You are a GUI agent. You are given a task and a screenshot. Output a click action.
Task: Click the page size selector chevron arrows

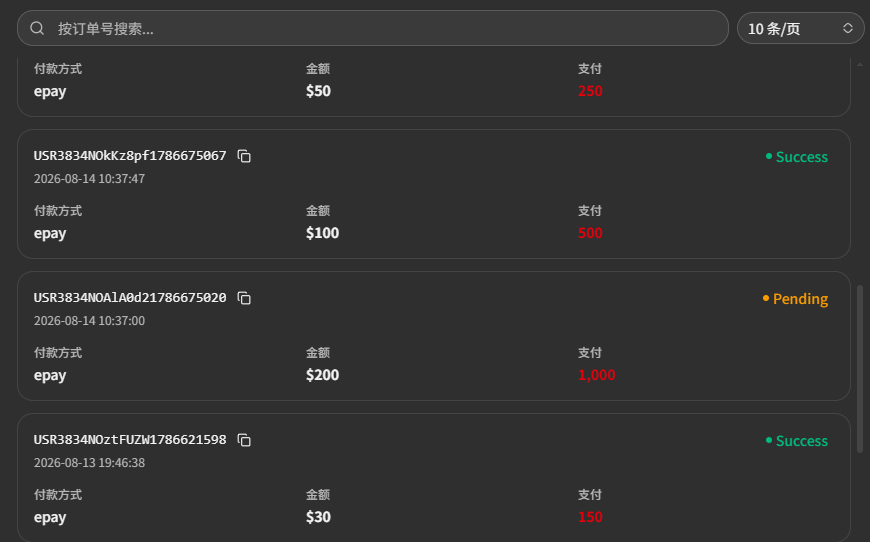click(847, 28)
